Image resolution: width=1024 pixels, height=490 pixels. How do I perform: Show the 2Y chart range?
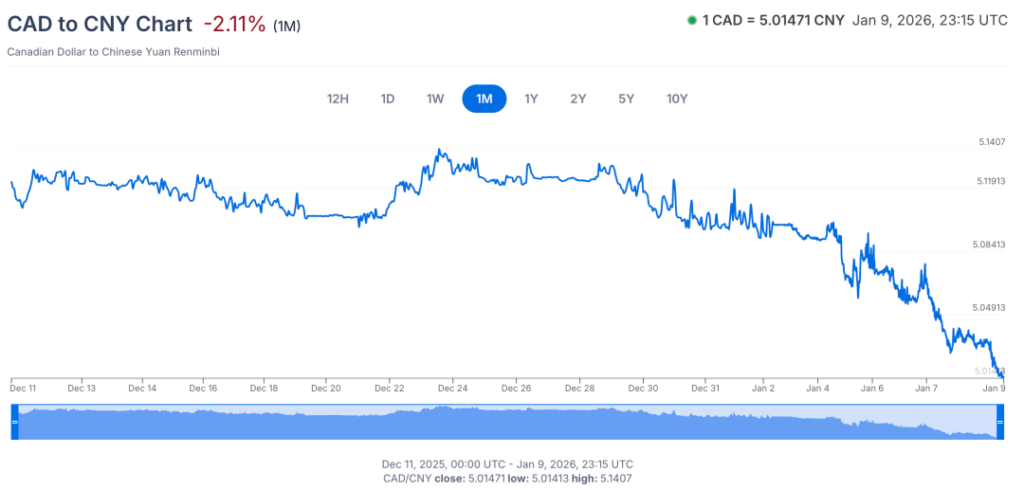tap(578, 99)
